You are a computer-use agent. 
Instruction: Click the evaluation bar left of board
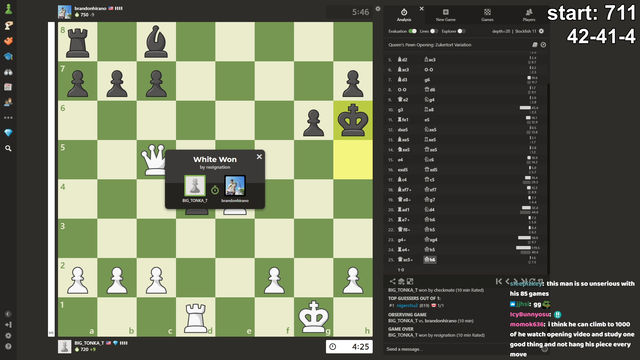(x=51, y=179)
